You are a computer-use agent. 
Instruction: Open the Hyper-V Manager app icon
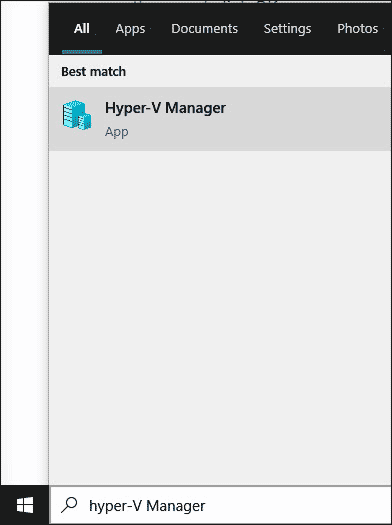[x=77, y=115]
